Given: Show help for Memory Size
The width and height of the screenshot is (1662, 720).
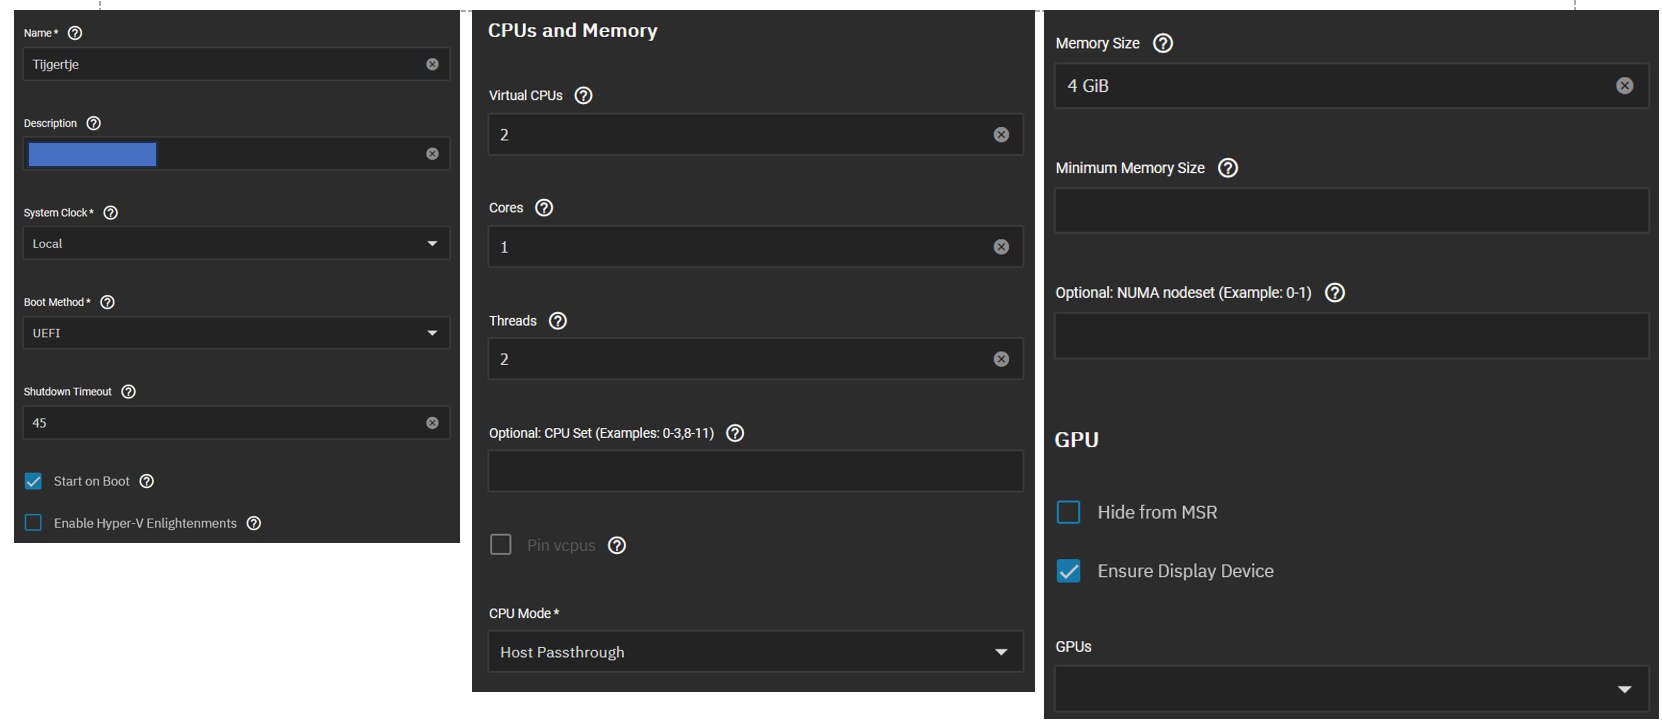Looking at the screenshot, I should (1163, 43).
